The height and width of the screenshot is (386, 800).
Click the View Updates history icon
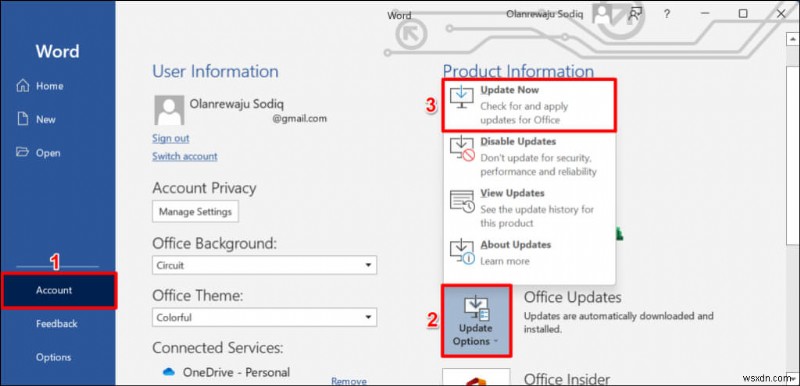point(462,201)
